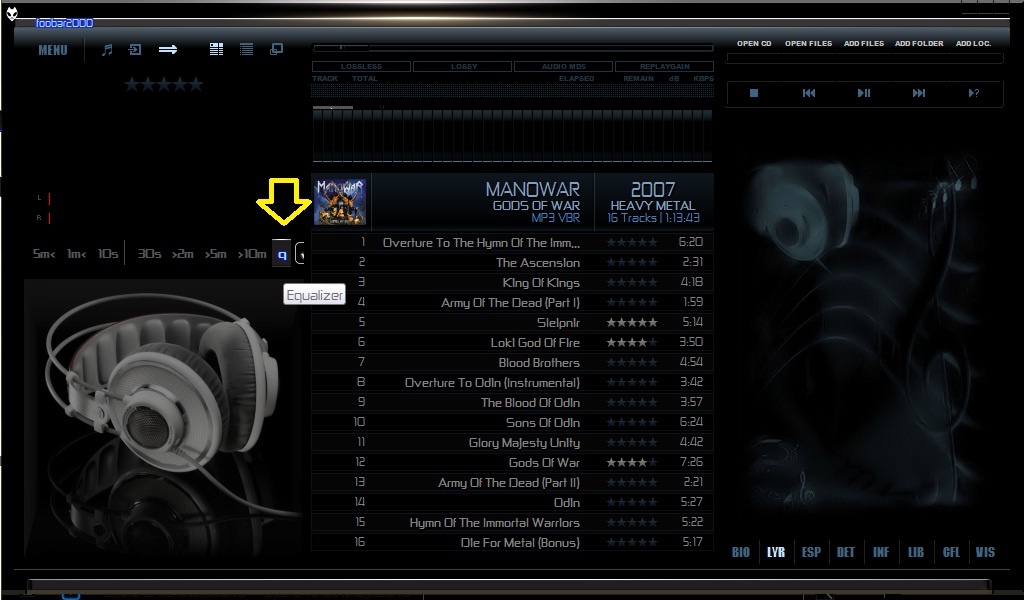Select track Sons Of Odin
The height and width of the screenshot is (600, 1024).
coord(513,422)
